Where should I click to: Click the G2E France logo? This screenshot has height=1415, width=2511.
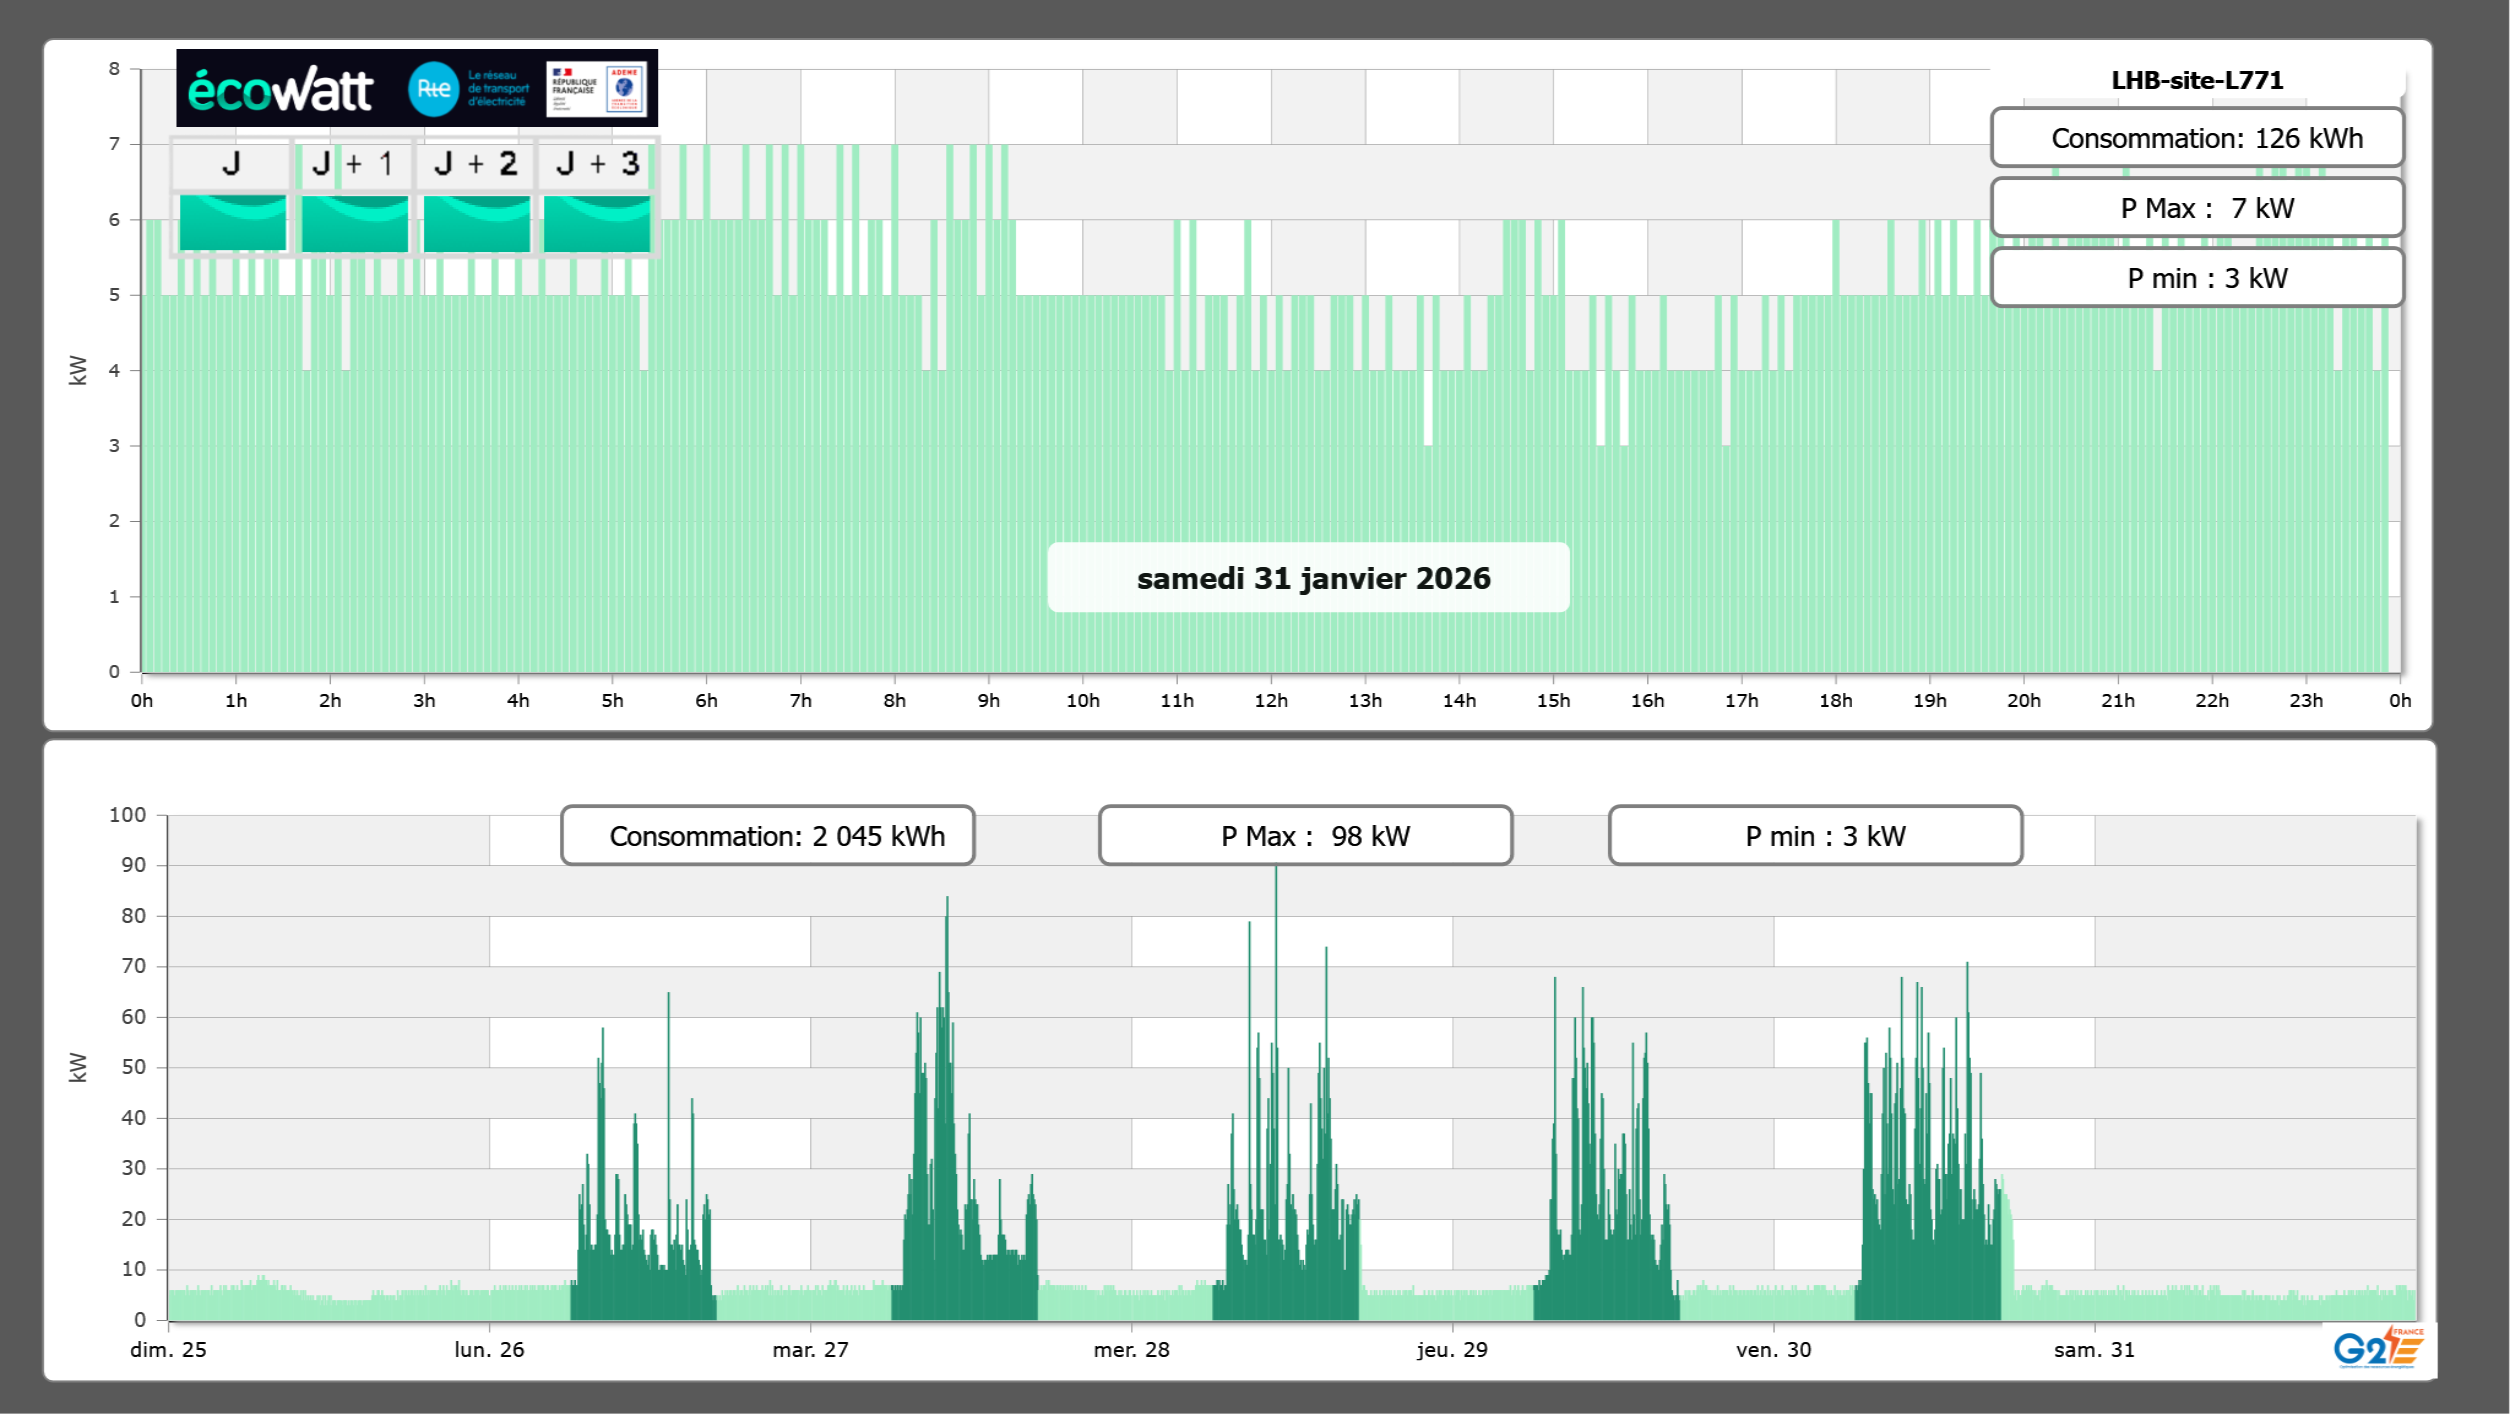(x=2378, y=1348)
